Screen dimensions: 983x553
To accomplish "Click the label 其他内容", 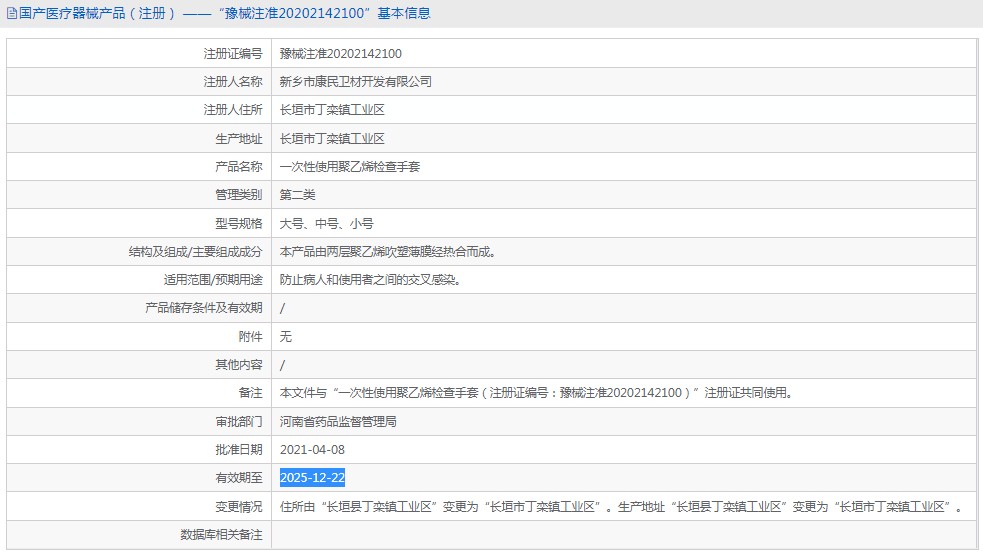I will tap(239, 365).
